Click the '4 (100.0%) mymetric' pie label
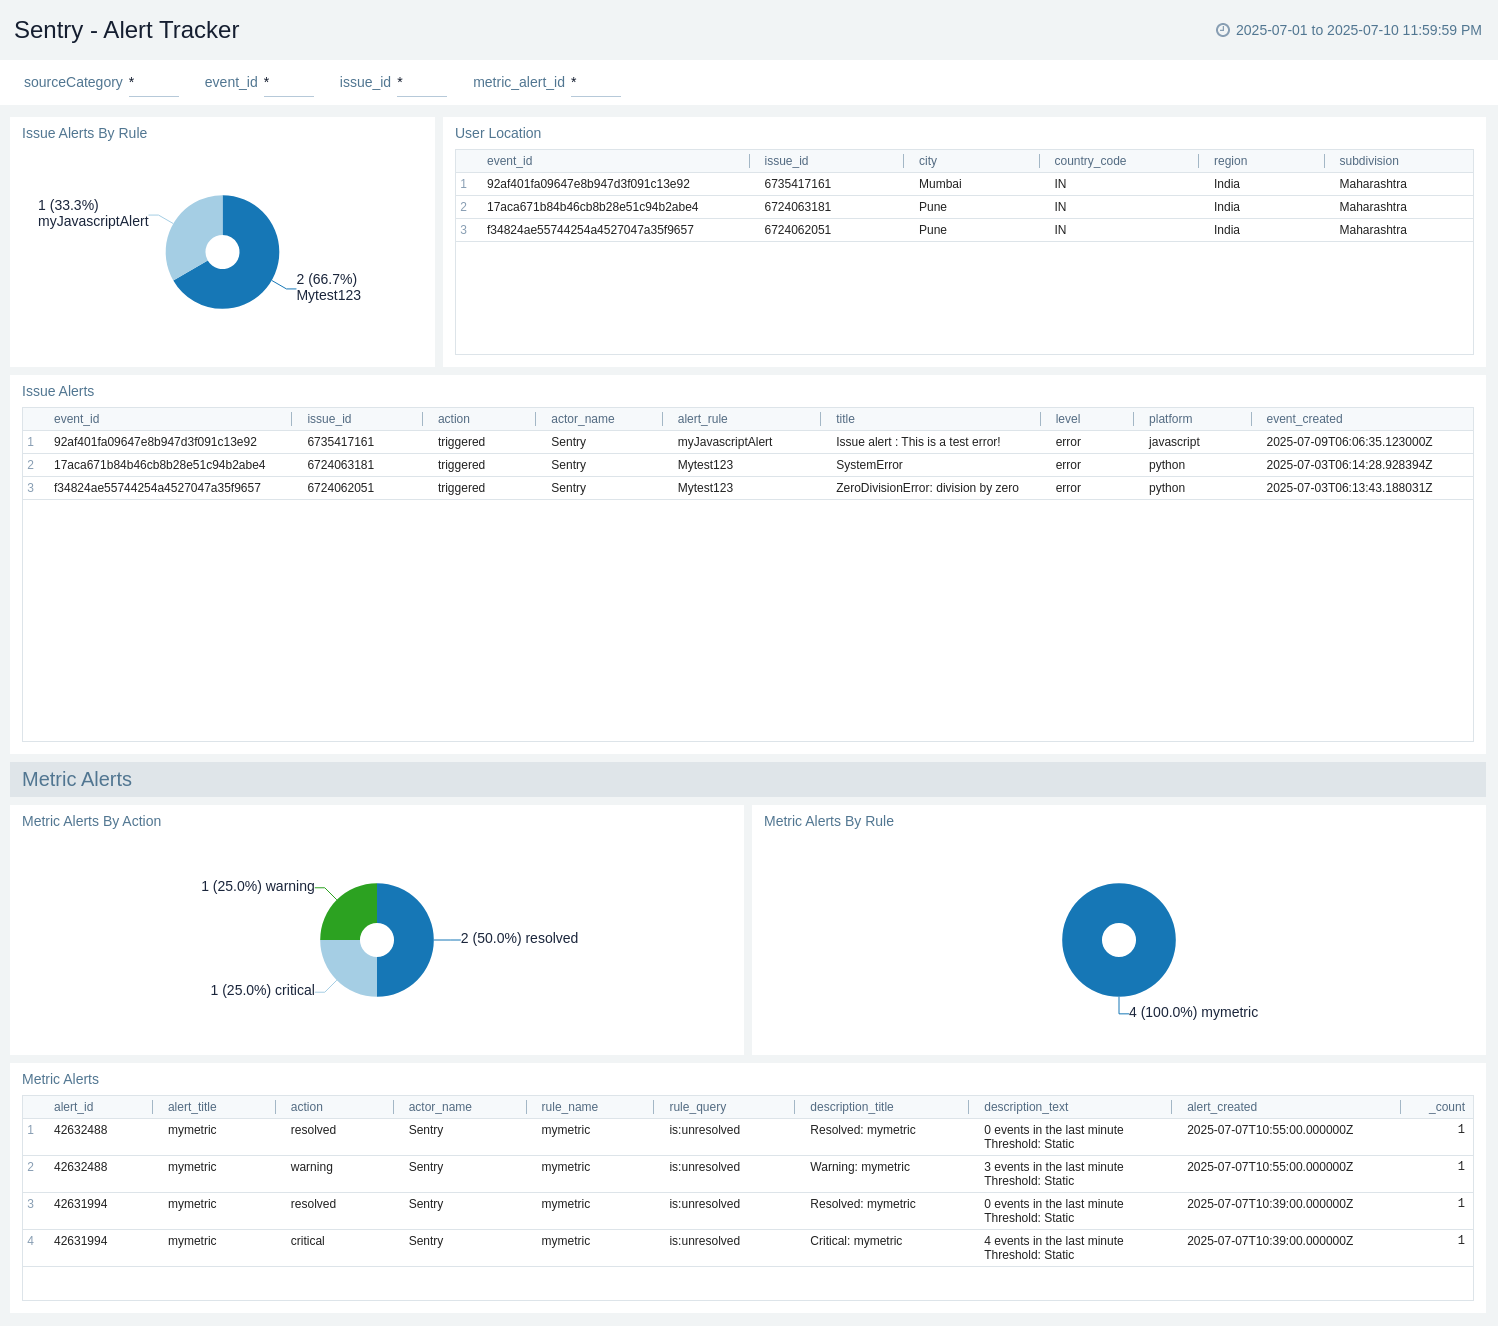The width and height of the screenshot is (1498, 1326). [1193, 1012]
